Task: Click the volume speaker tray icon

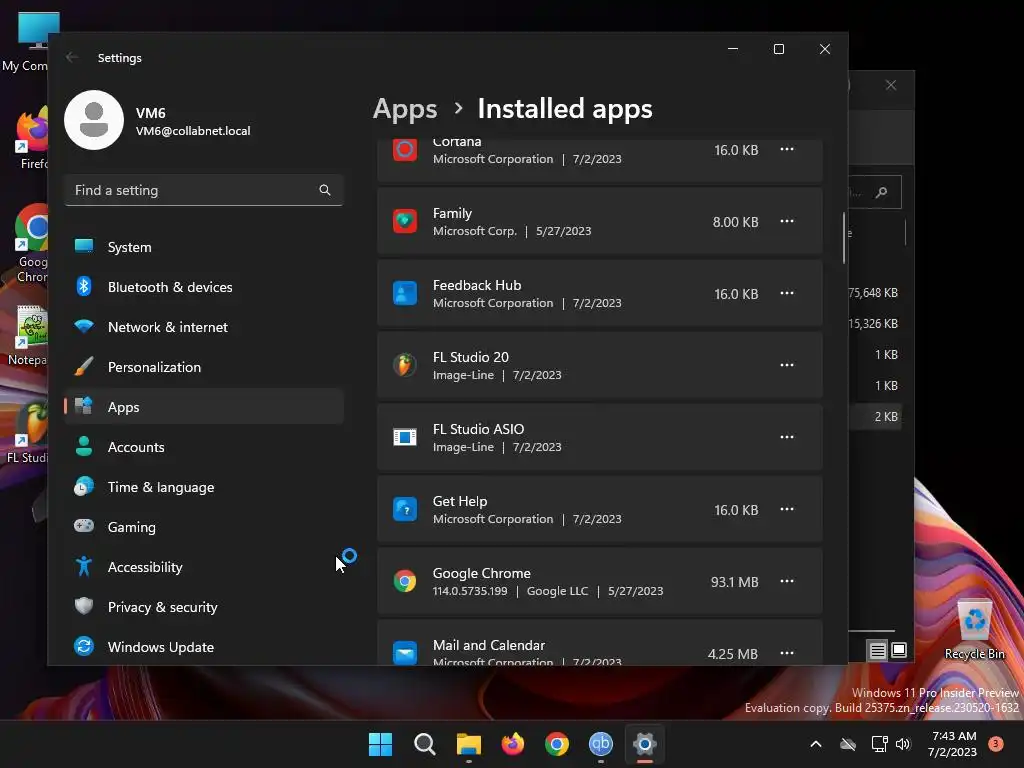Action: [x=903, y=744]
